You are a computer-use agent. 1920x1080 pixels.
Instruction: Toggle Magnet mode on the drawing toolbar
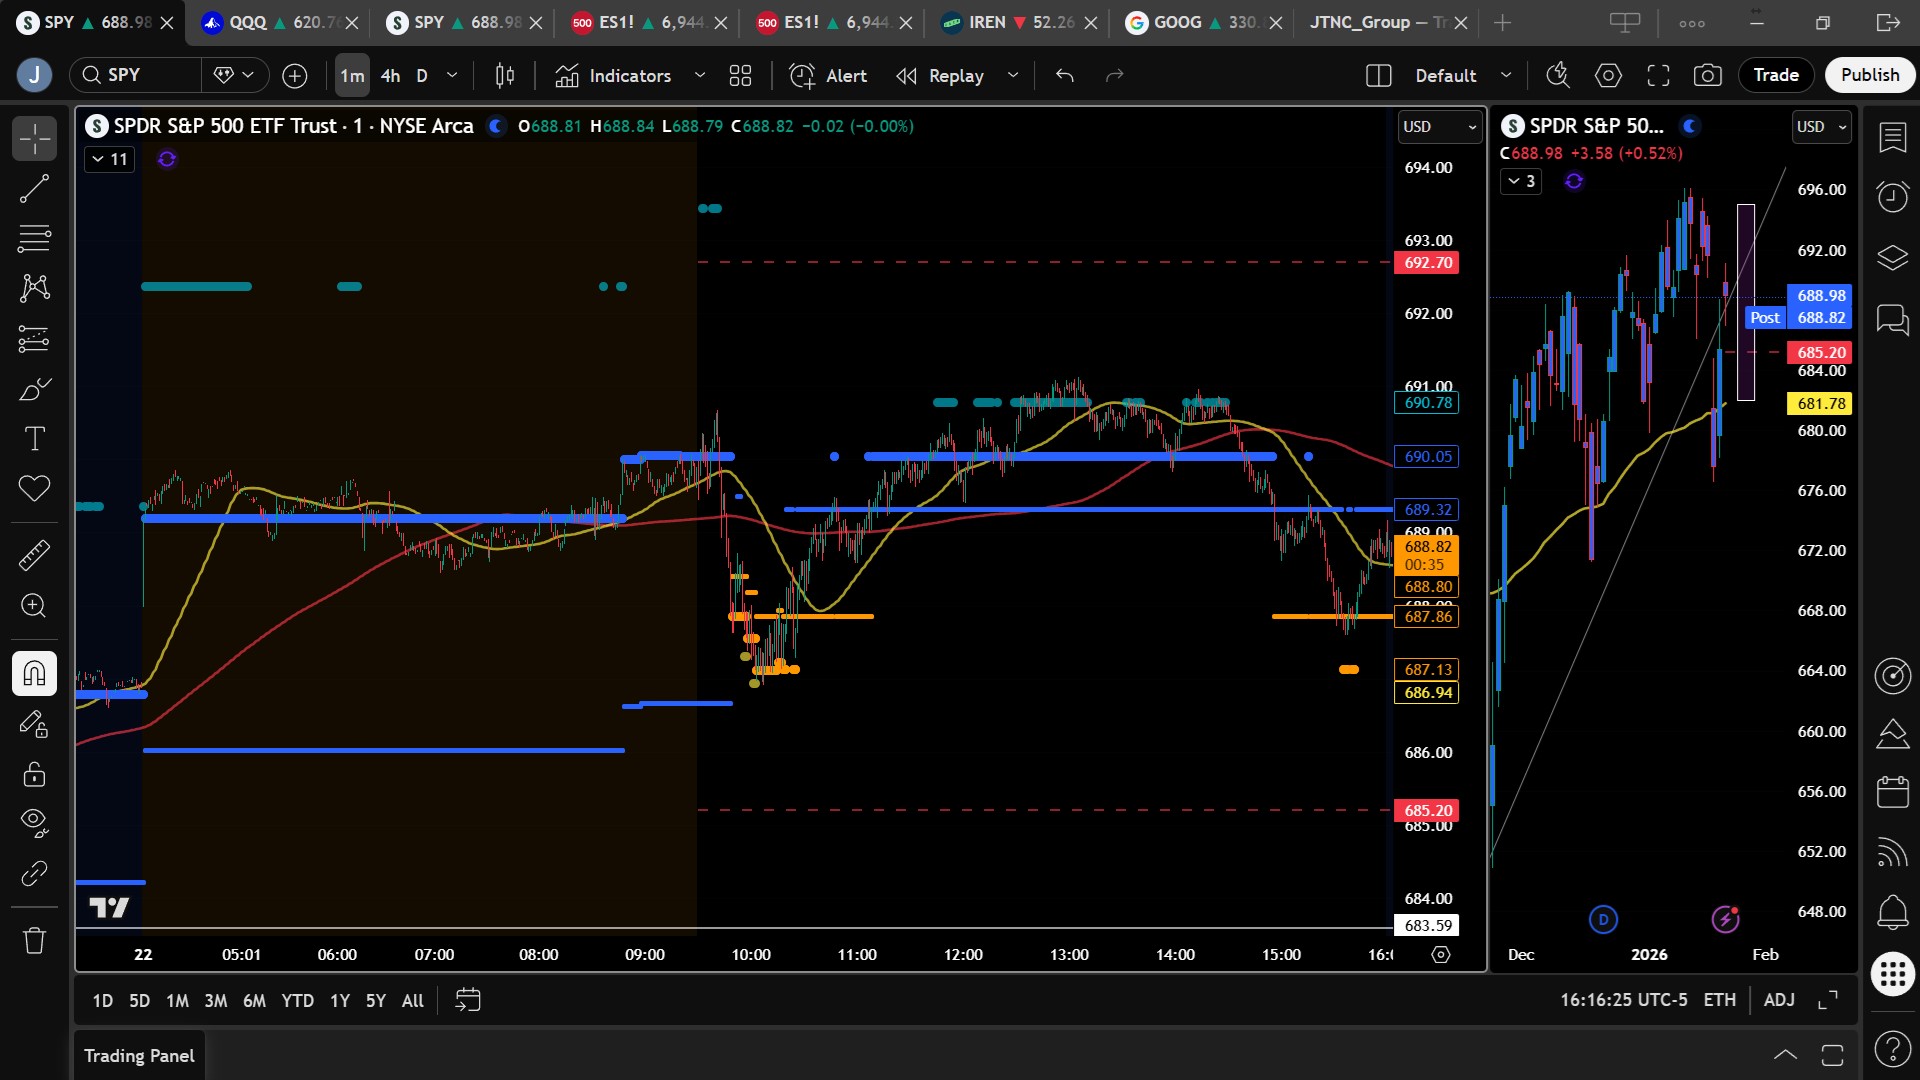[x=34, y=673]
